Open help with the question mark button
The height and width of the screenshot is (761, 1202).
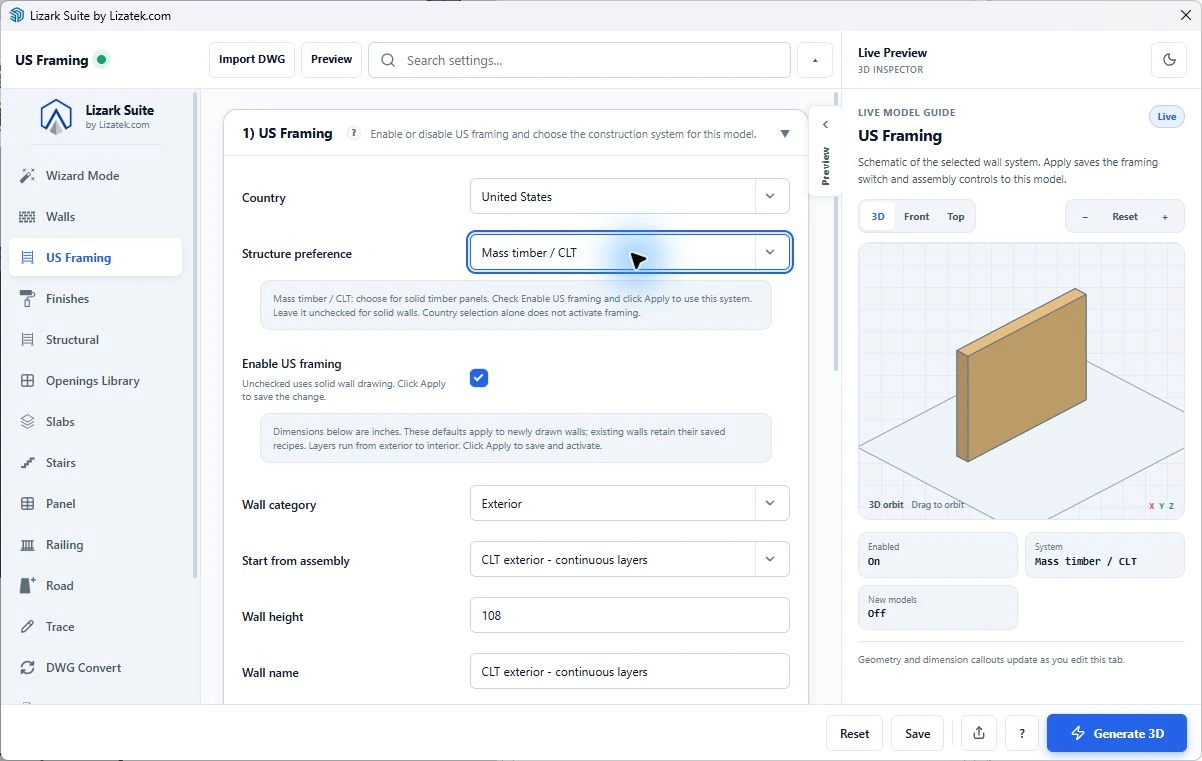[x=1021, y=733]
